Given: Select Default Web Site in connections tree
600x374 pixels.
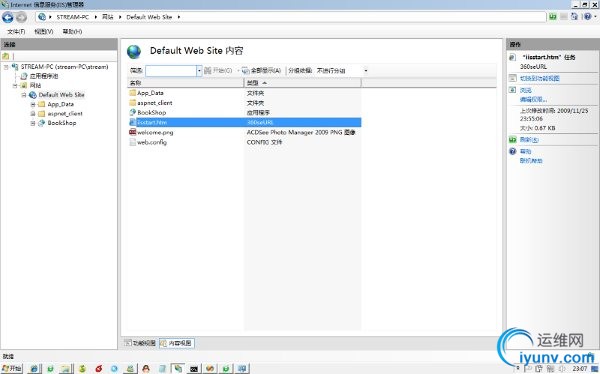Looking at the screenshot, I should point(61,95).
